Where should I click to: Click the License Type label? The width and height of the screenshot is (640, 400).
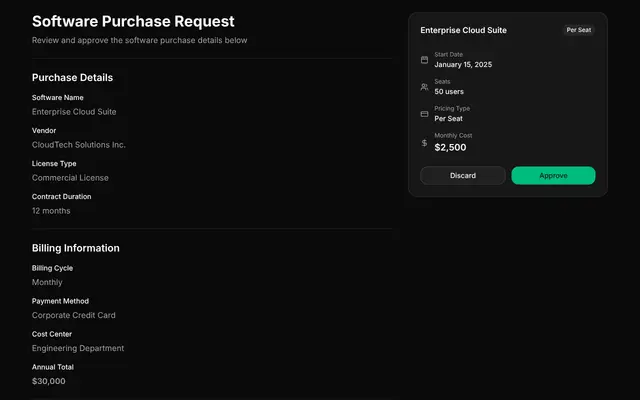click(x=54, y=164)
